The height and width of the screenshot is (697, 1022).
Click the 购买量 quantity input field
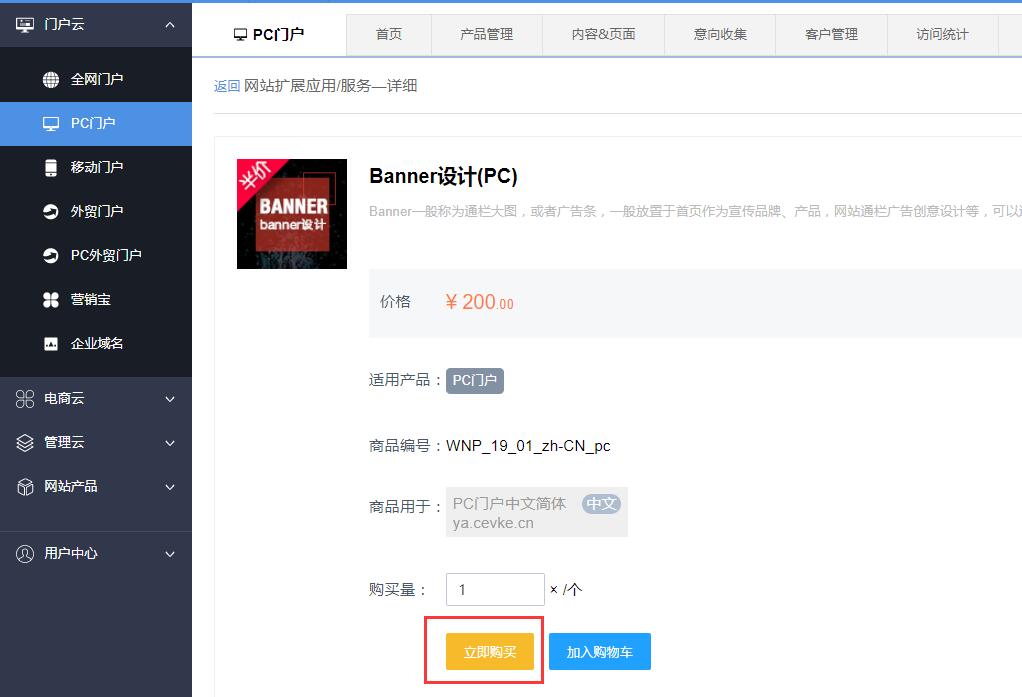[x=495, y=590]
